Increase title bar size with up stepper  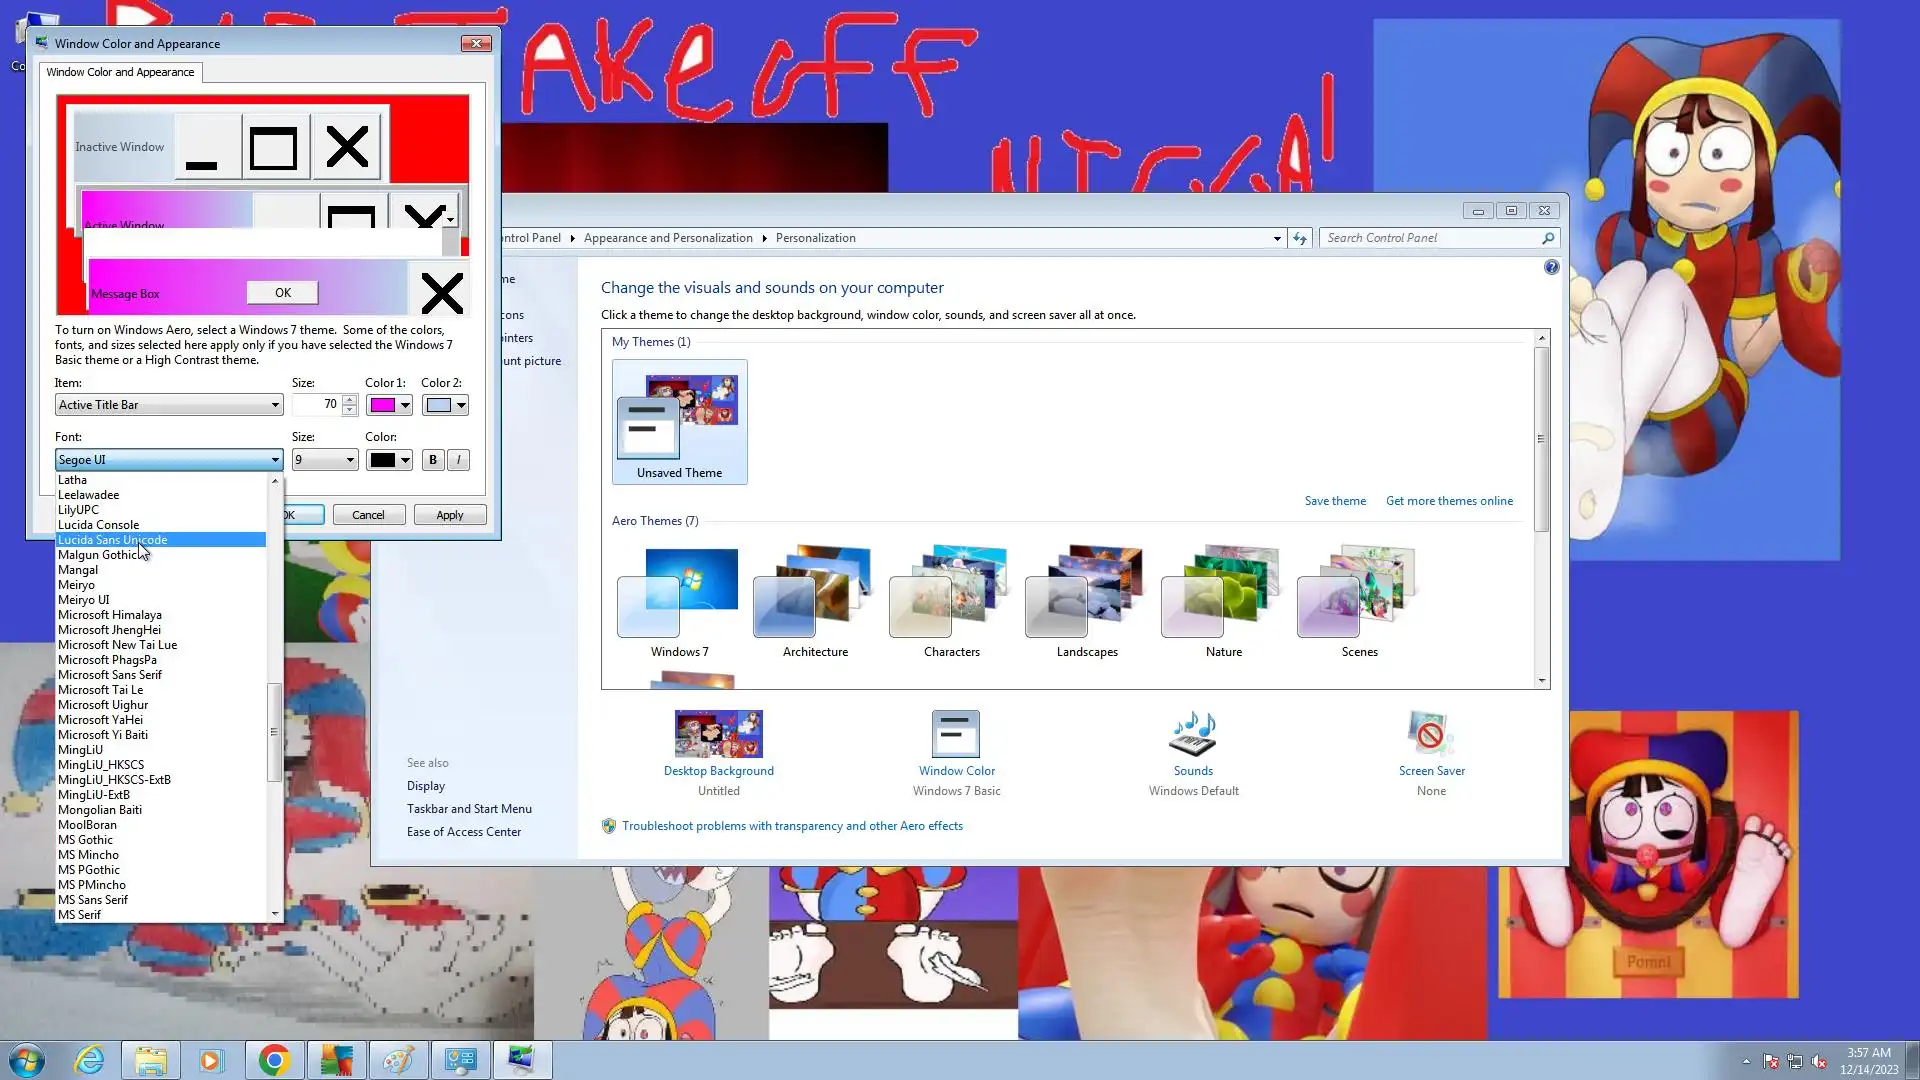349,399
